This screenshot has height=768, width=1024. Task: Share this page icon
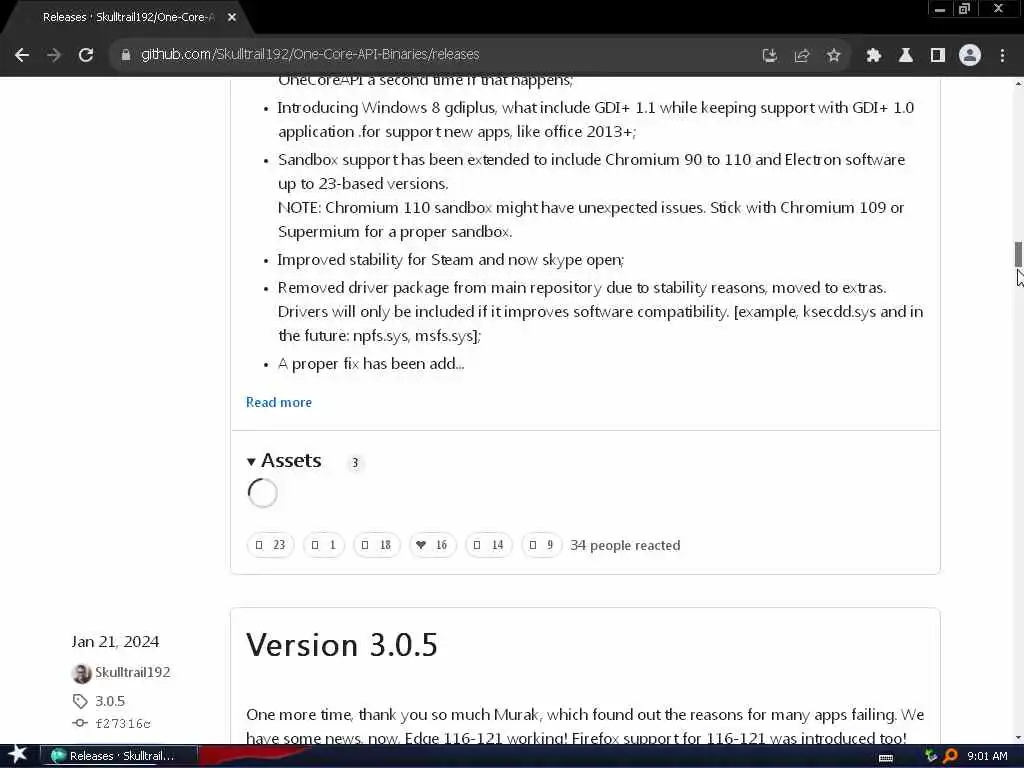(801, 56)
